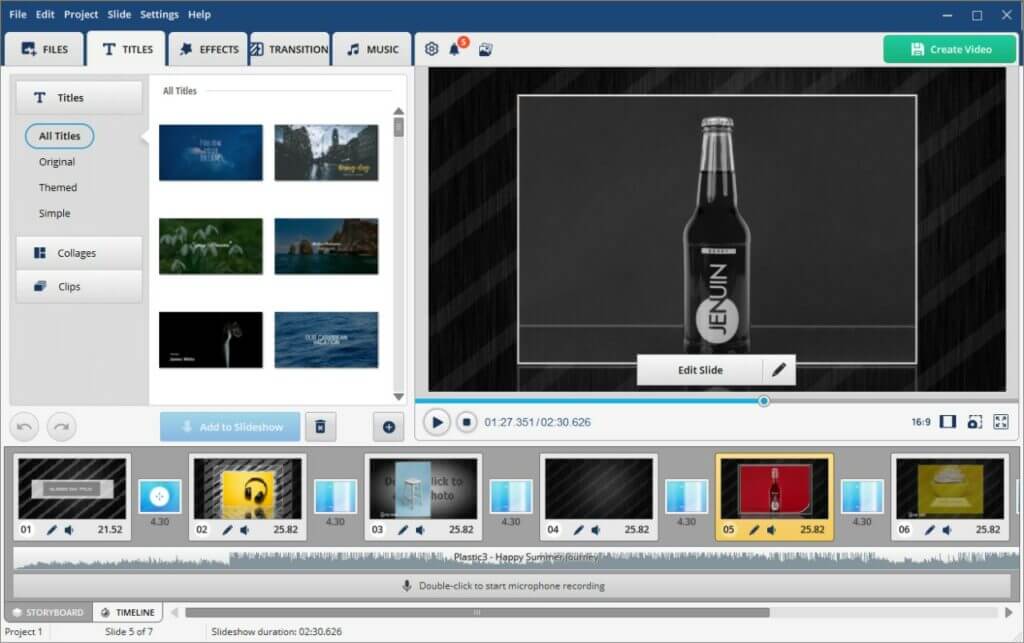Take a snapshot of the preview frame
Viewport: 1024px width, 643px height.
coord(975,422)
